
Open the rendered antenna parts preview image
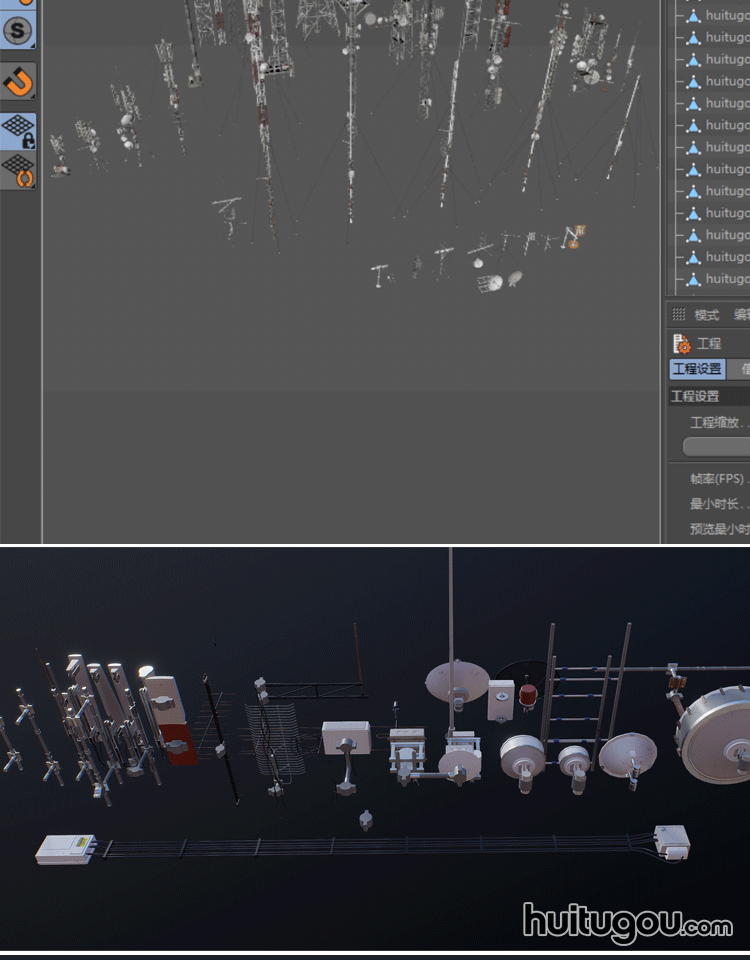click(x=375, y=749)
